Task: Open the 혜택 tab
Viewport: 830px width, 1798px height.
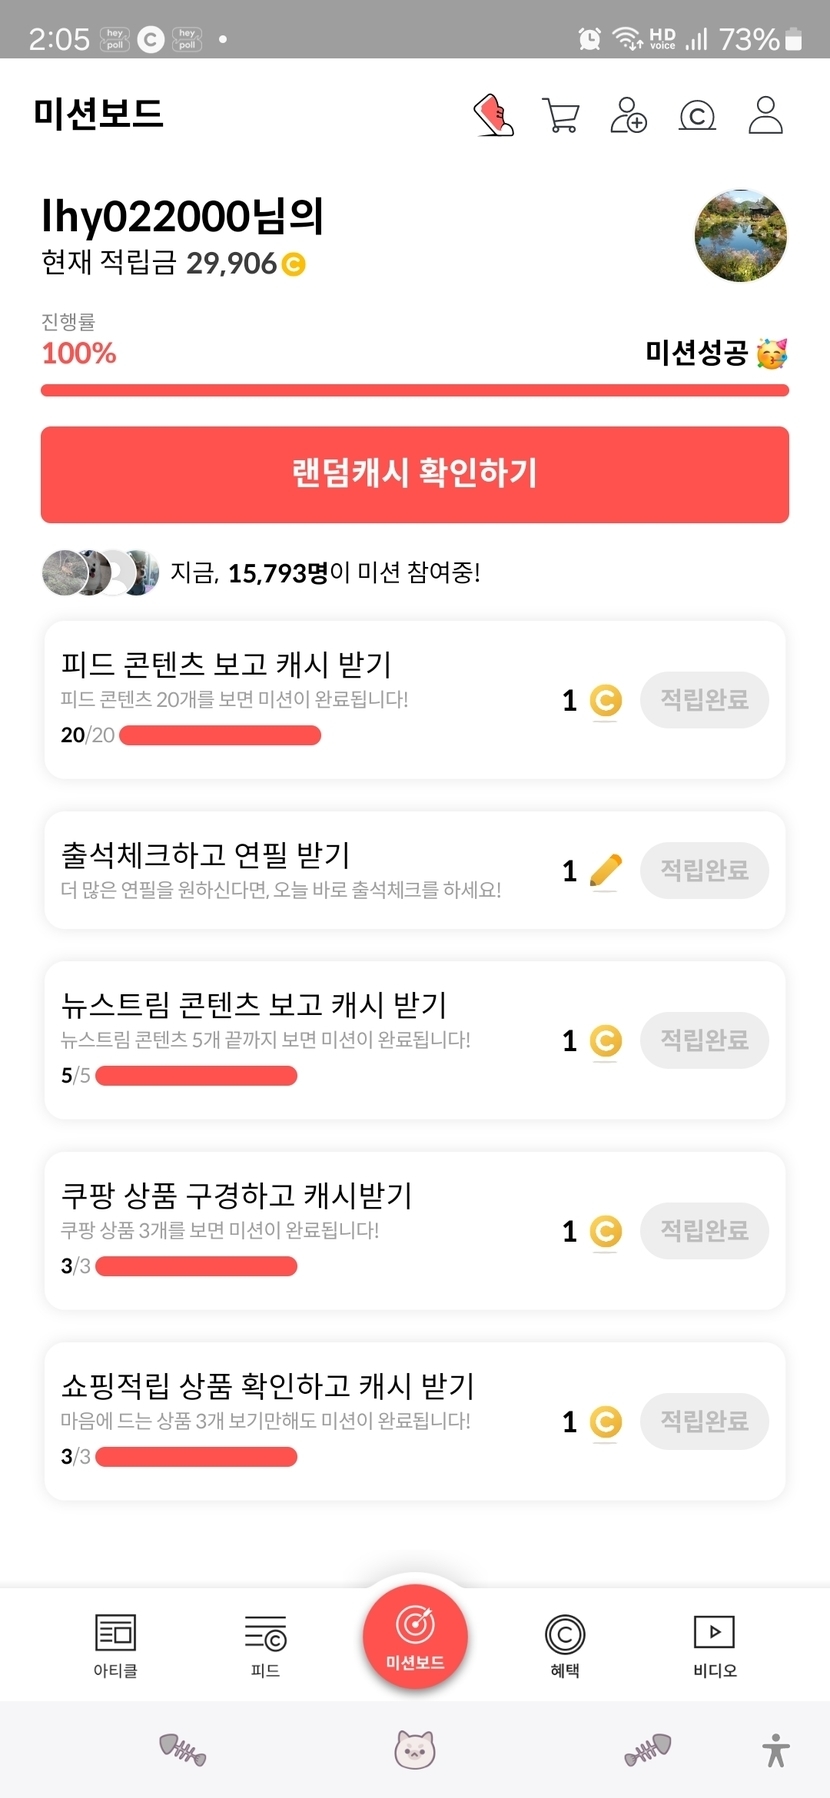Action: 565,1645
